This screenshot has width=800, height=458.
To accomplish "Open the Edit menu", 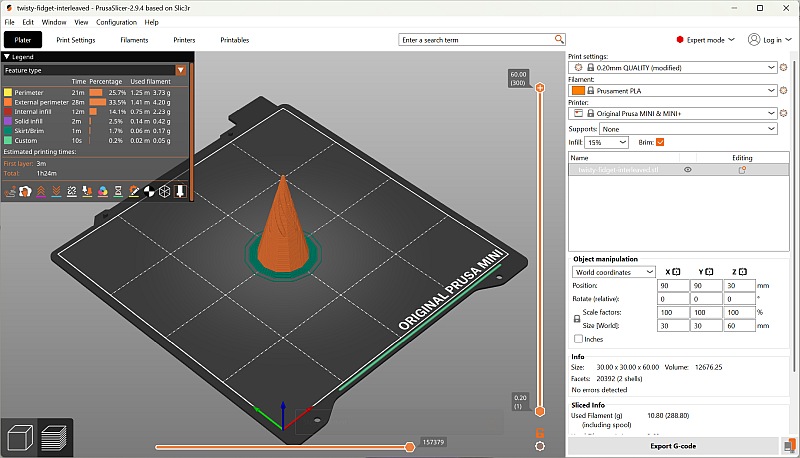I will (x=28, y=22).
